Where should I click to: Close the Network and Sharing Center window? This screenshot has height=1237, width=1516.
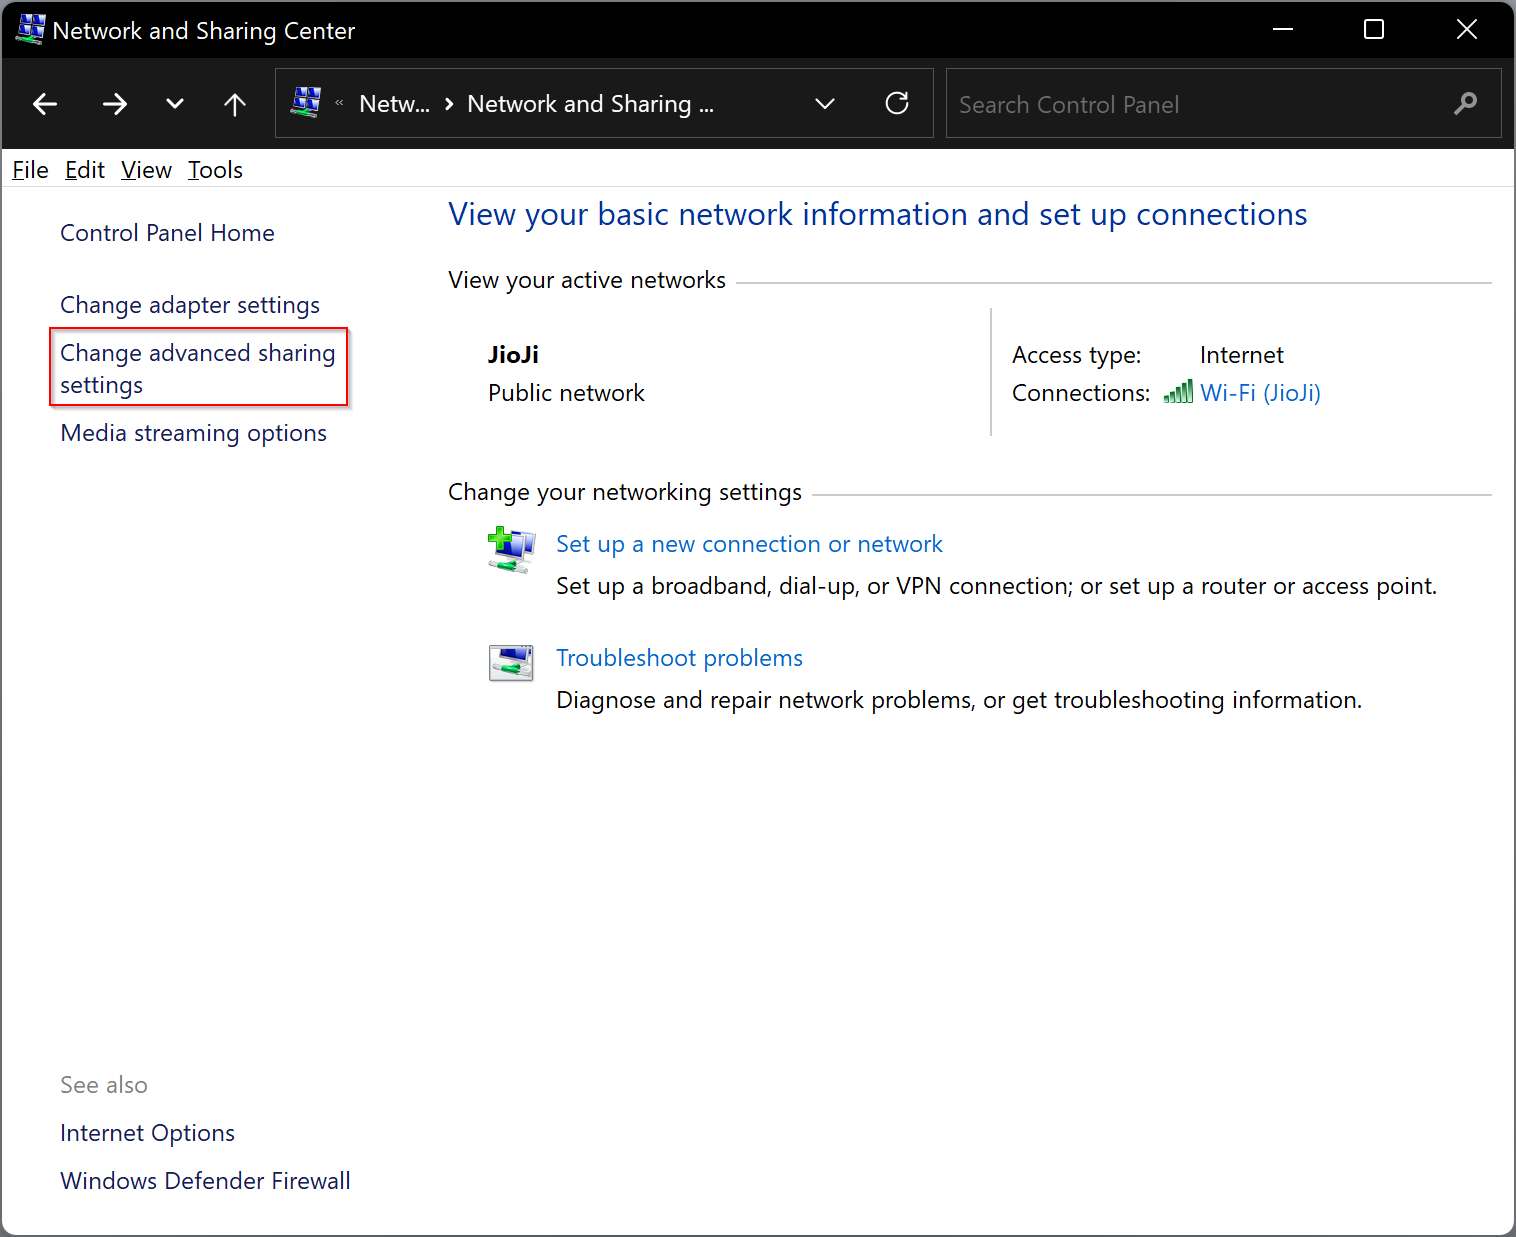tap(1467, 29)
